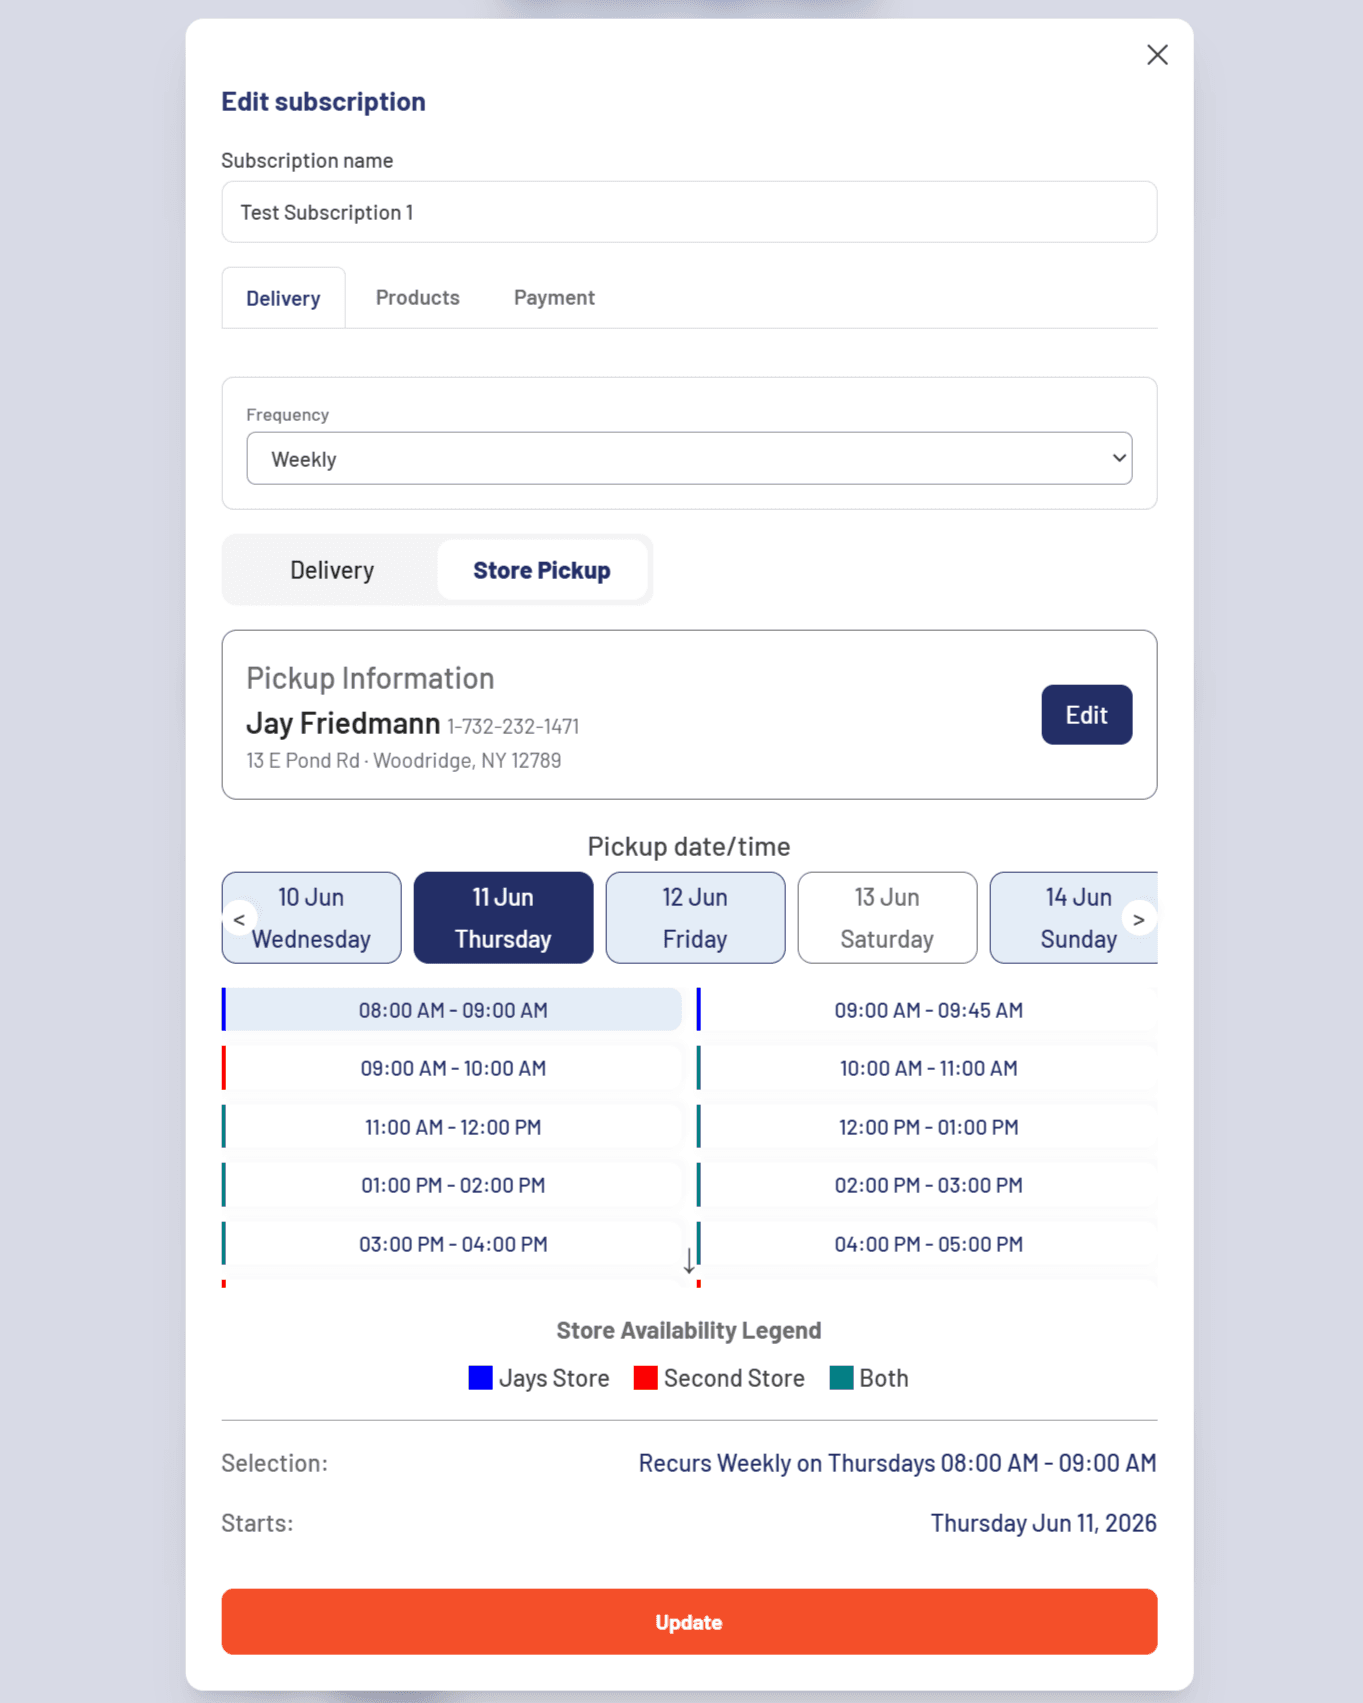Choose 10 Jun Wednesday pickup date

(311, 918)
